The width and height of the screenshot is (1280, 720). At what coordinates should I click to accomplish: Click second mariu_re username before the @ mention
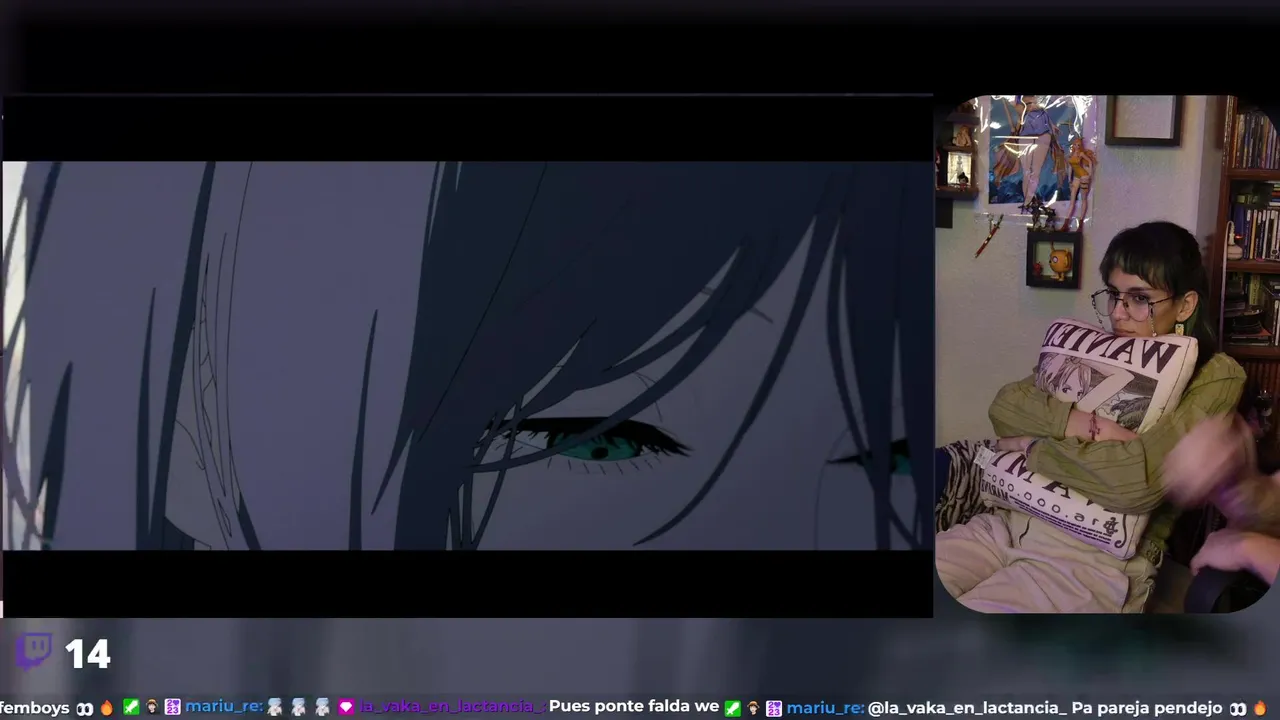826,707
